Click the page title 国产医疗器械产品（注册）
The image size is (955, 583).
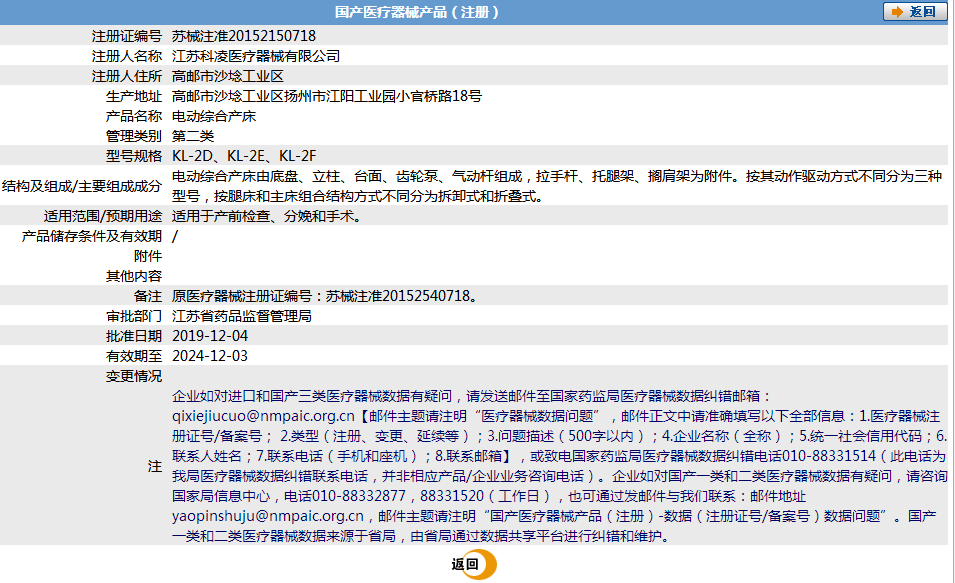[417, 12]
